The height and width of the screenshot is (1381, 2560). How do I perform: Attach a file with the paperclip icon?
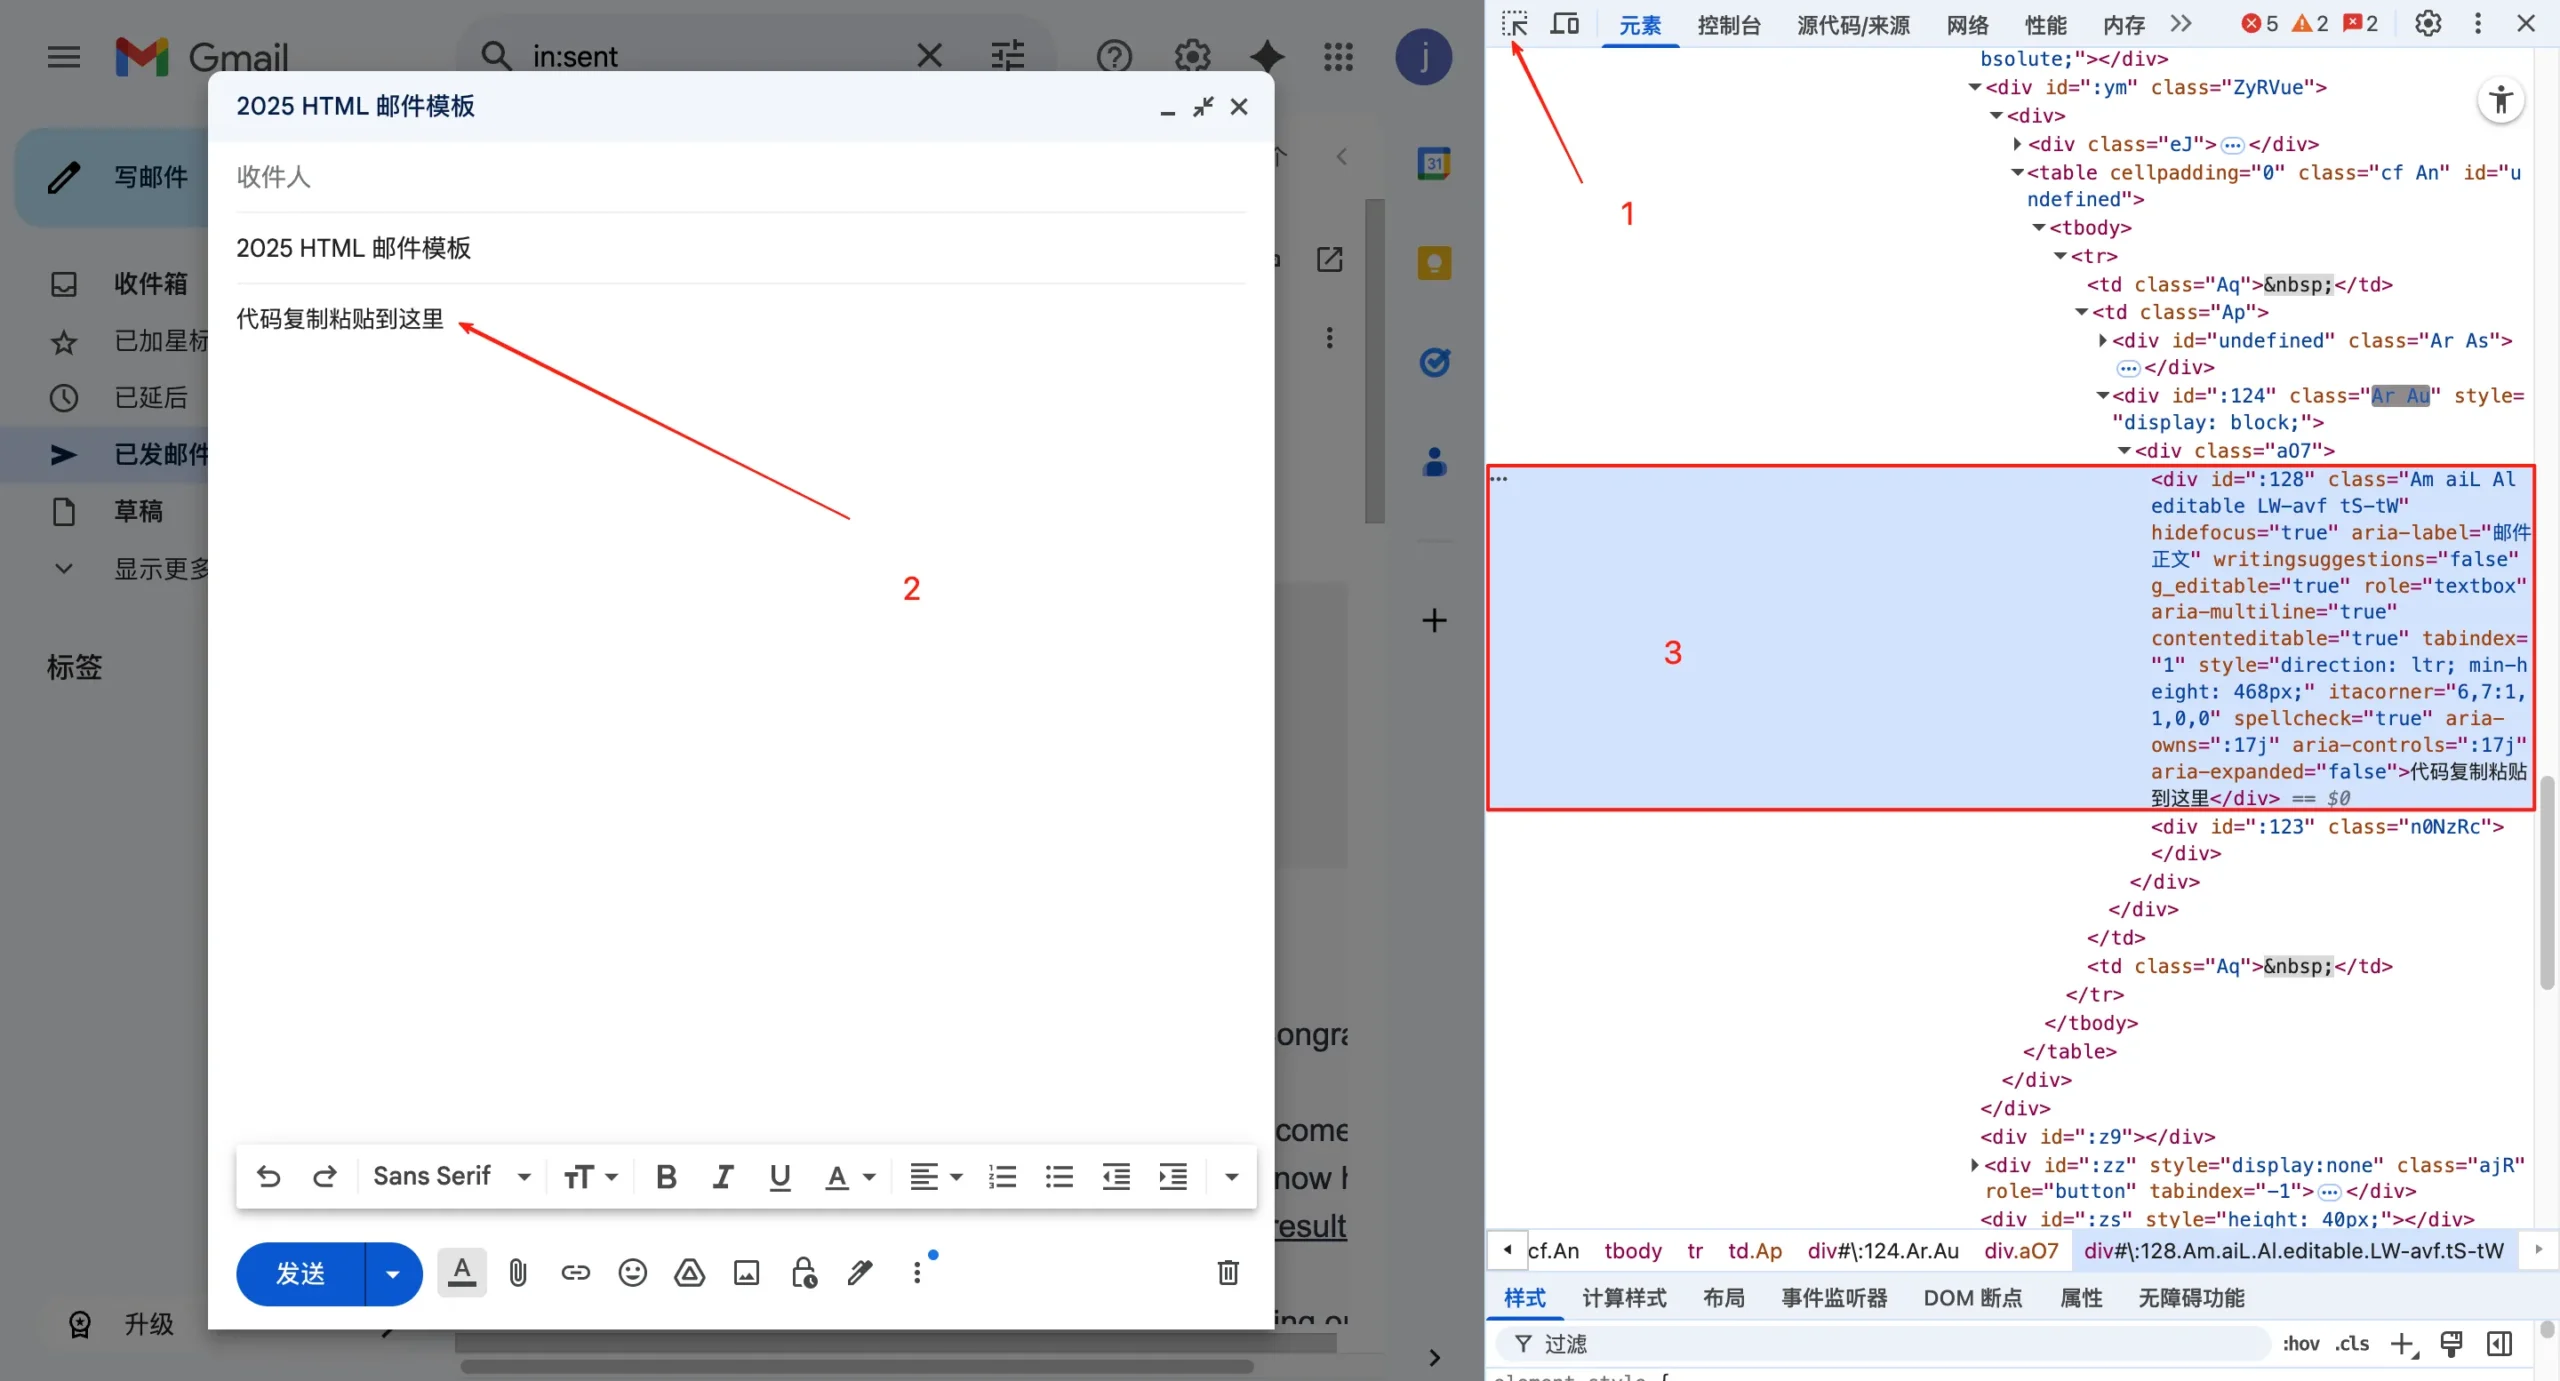pos(517,1272)
